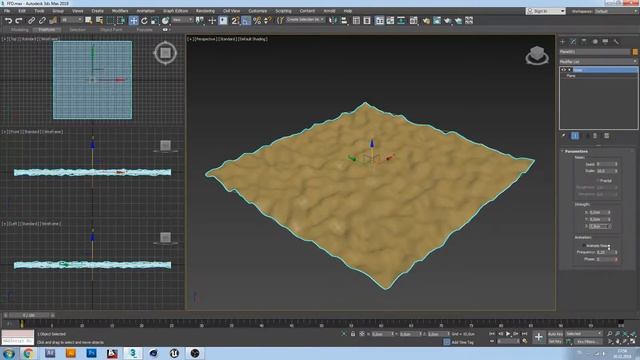
Task: Click the Play Animation button
Action: 508,334
